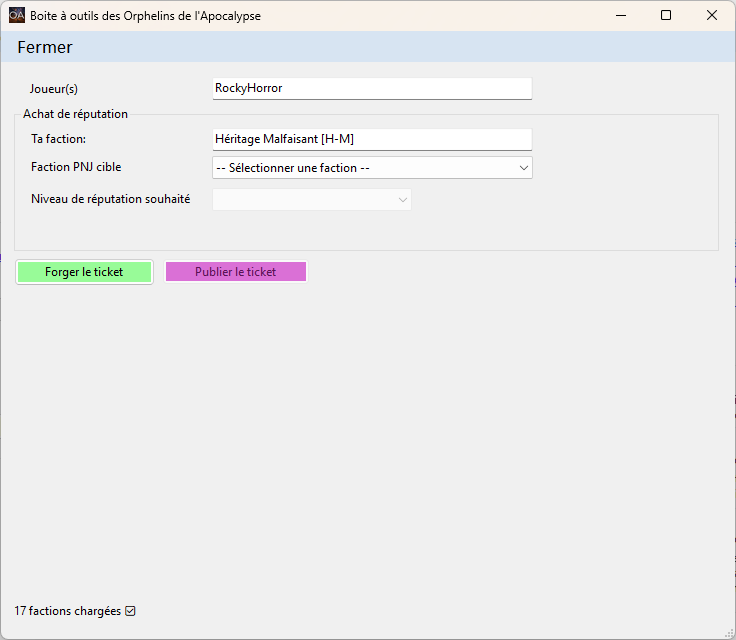The width and height of the screenshot is (736, 640).
Task: Click the Faction PNJ cible label
Action: [x=76, y=167]
